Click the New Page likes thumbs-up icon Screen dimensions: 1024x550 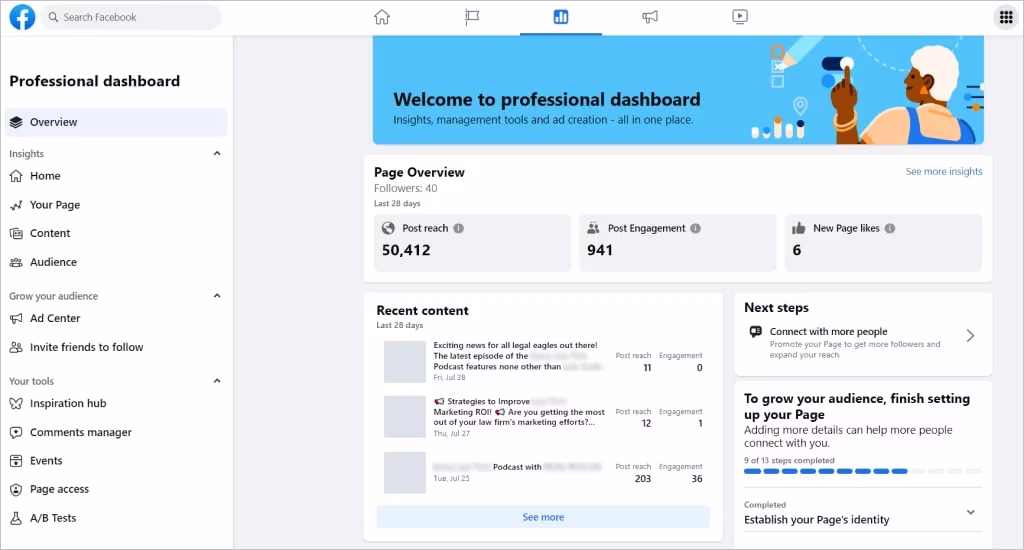(798, 228)
